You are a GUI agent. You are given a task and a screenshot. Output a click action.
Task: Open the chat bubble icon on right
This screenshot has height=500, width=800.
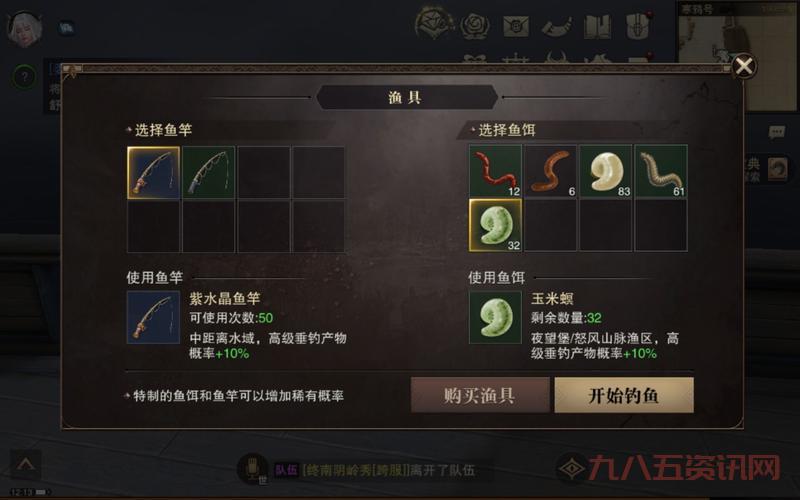click(777, 133)
